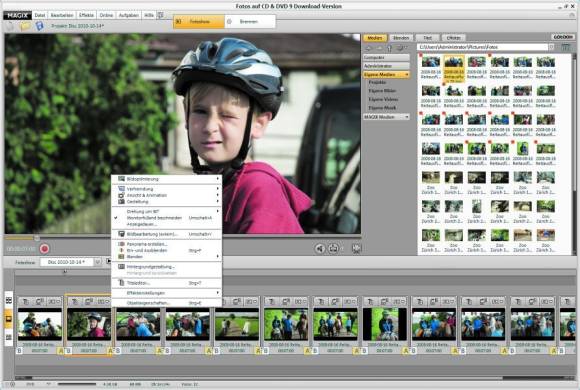Image resolution: width=580 pixels, height=390 pixels.
Task: Expand the Drehung um 90° submenu
Action: tap(166, 211)
